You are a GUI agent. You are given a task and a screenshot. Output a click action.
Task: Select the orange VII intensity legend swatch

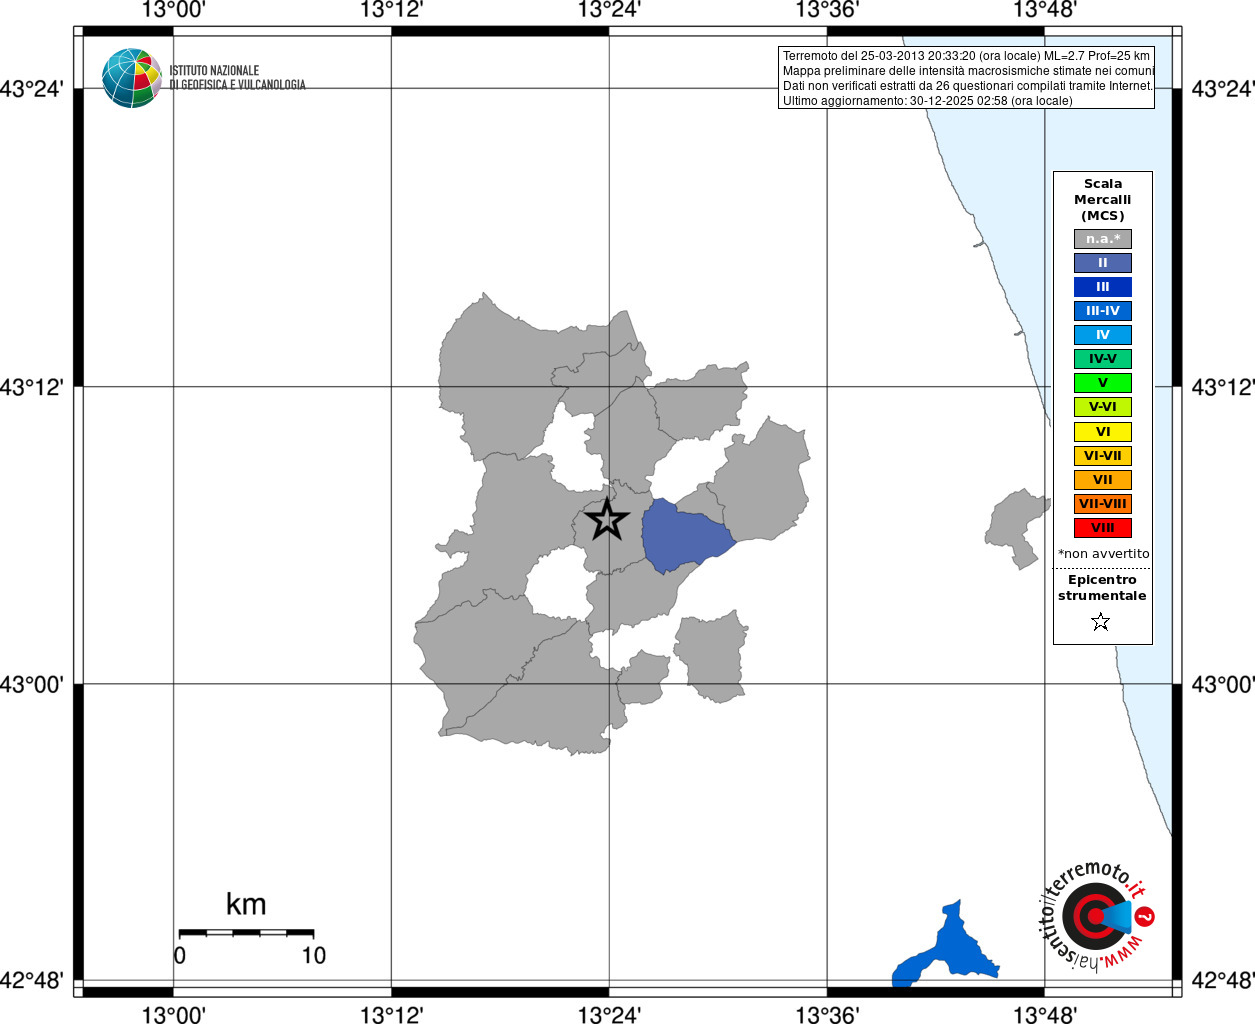[1103, 480]
